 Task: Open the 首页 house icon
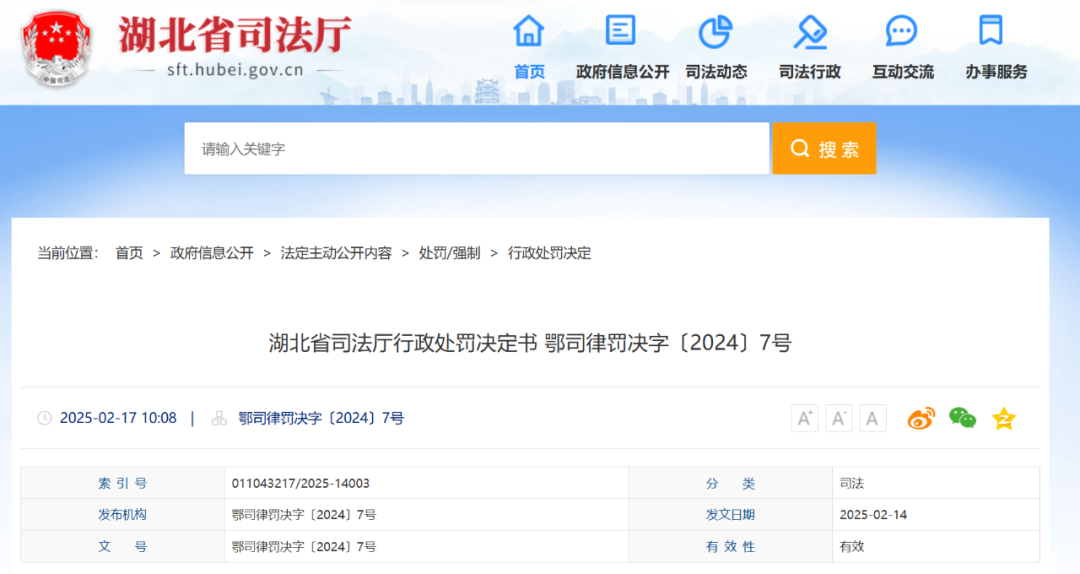(x=528, y=31)
